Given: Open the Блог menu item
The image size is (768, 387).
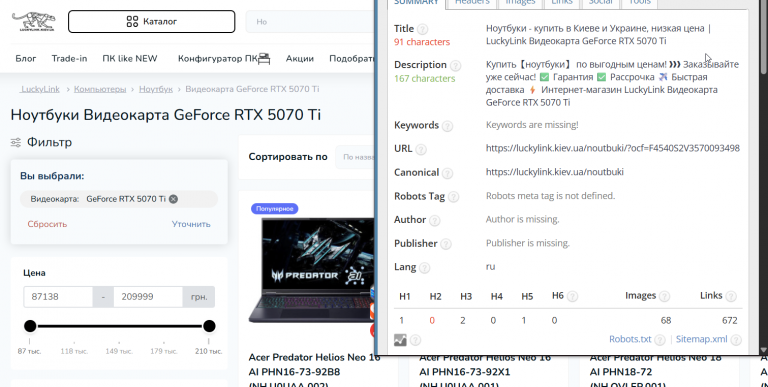Looking at the screenshot, I should (x=25, y=58).
